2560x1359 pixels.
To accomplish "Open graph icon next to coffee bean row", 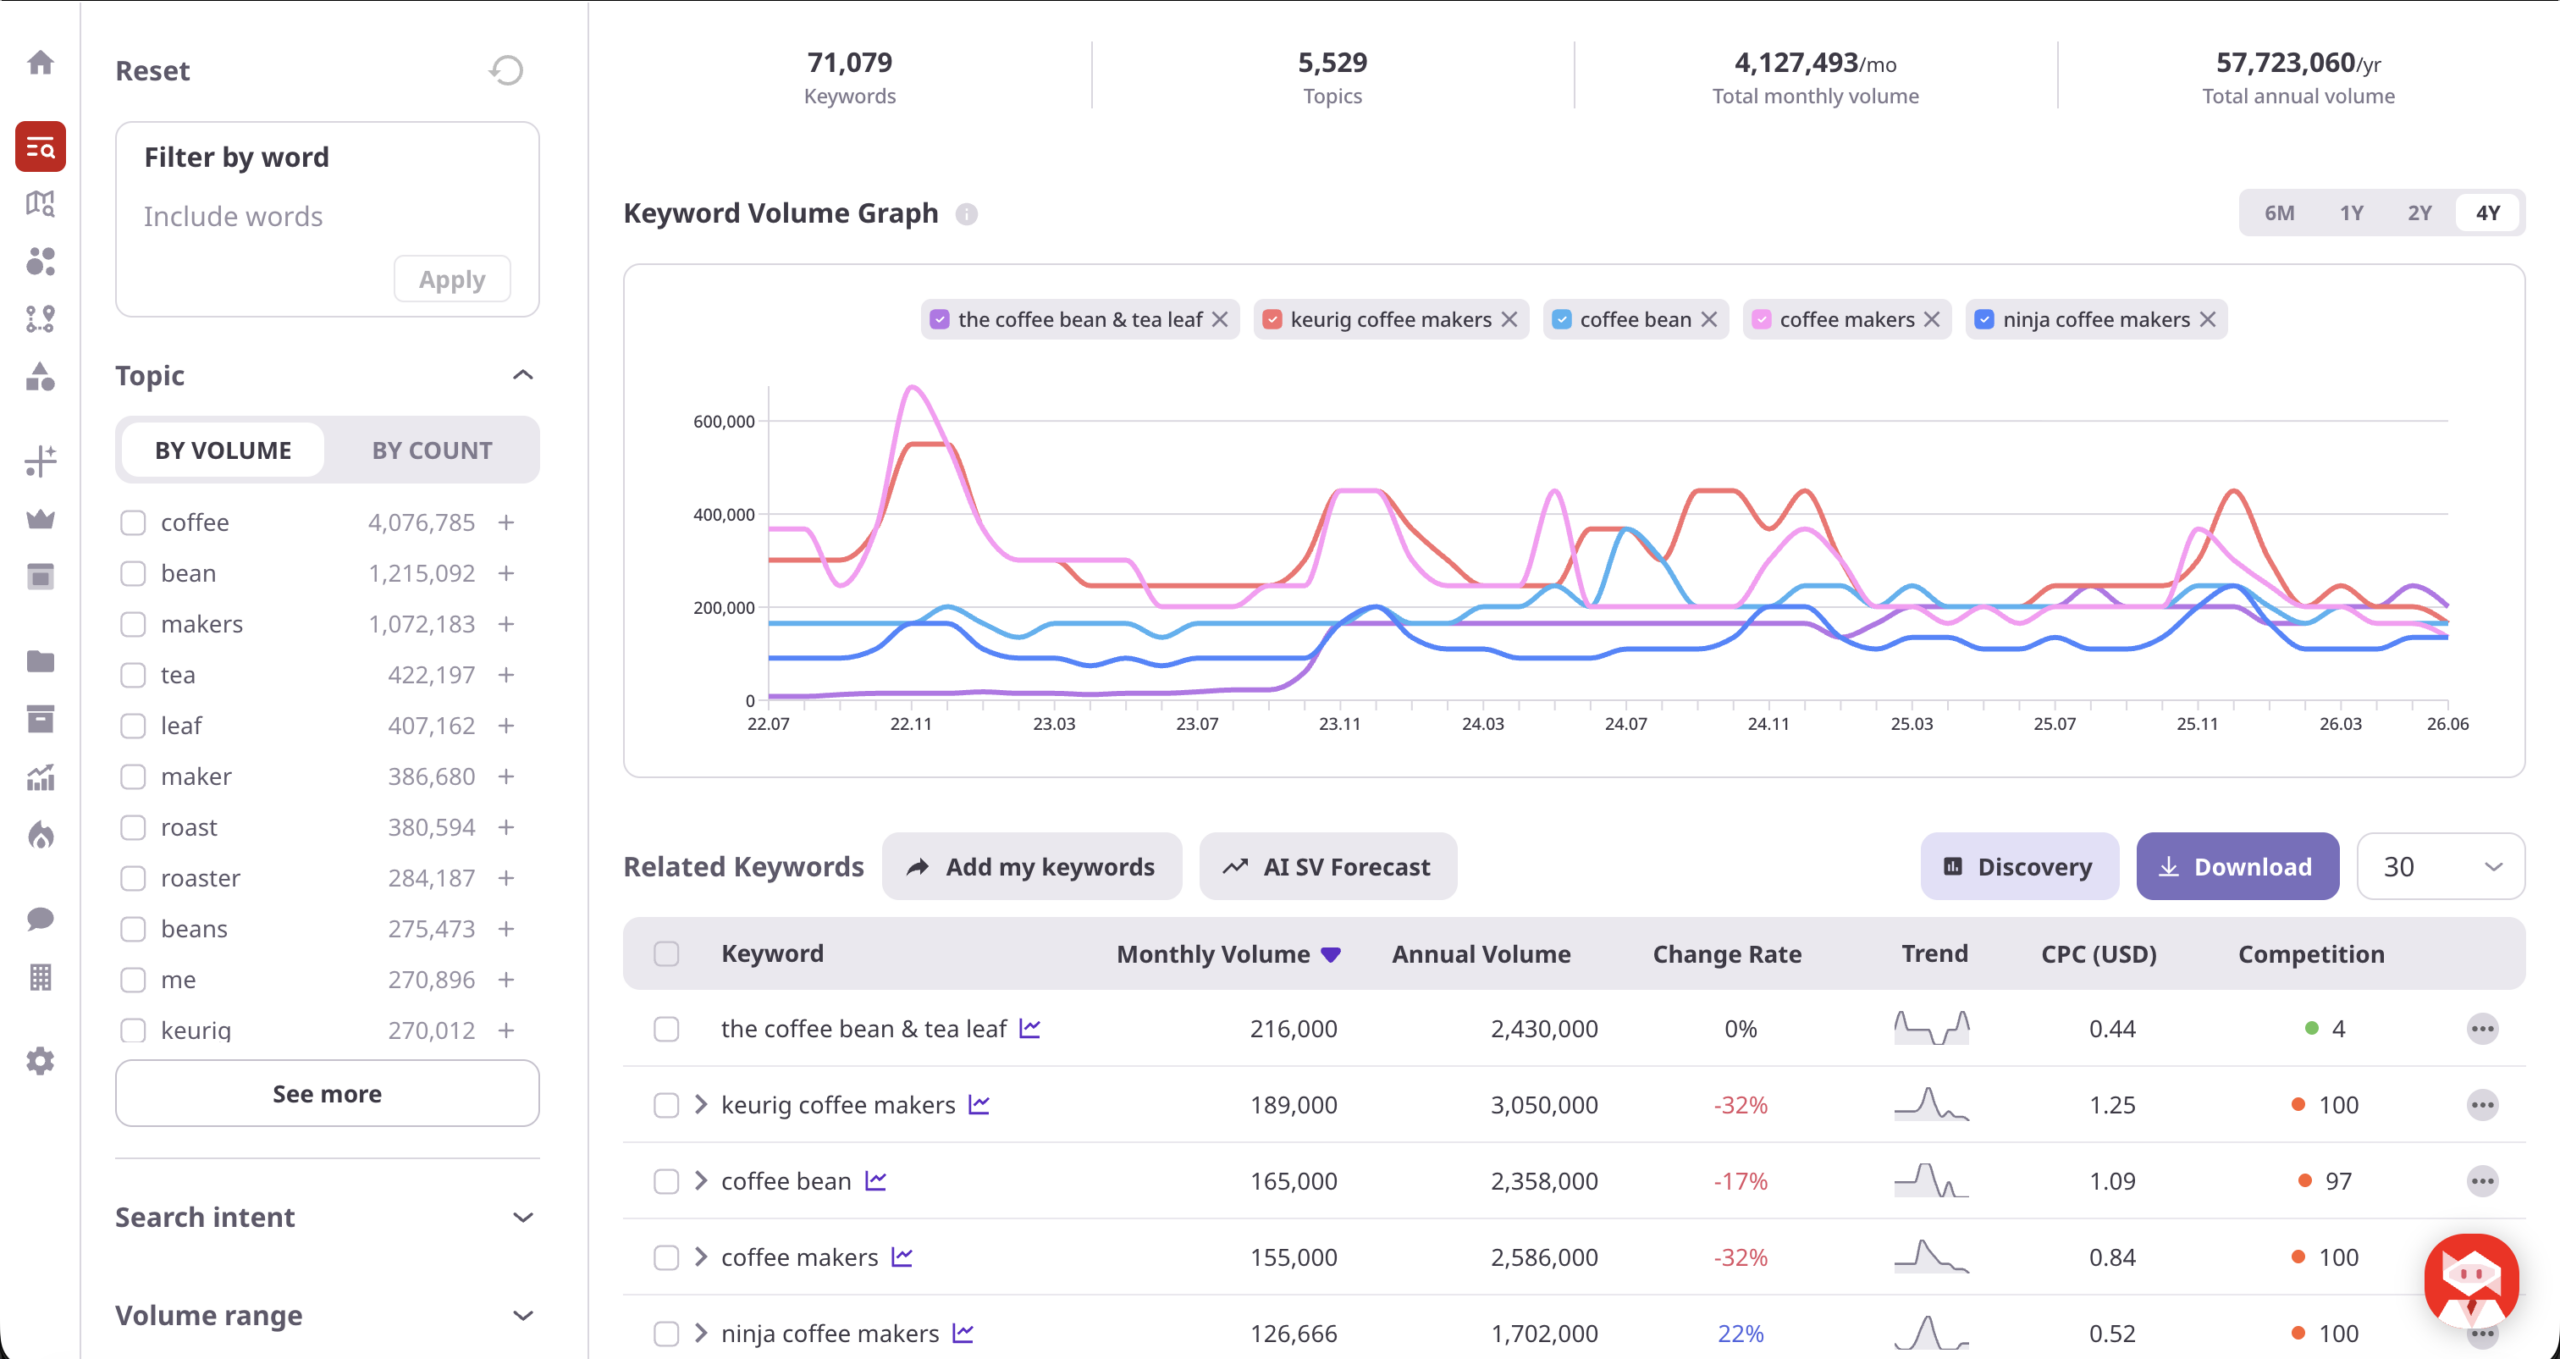I will (x=876, y=1181).
